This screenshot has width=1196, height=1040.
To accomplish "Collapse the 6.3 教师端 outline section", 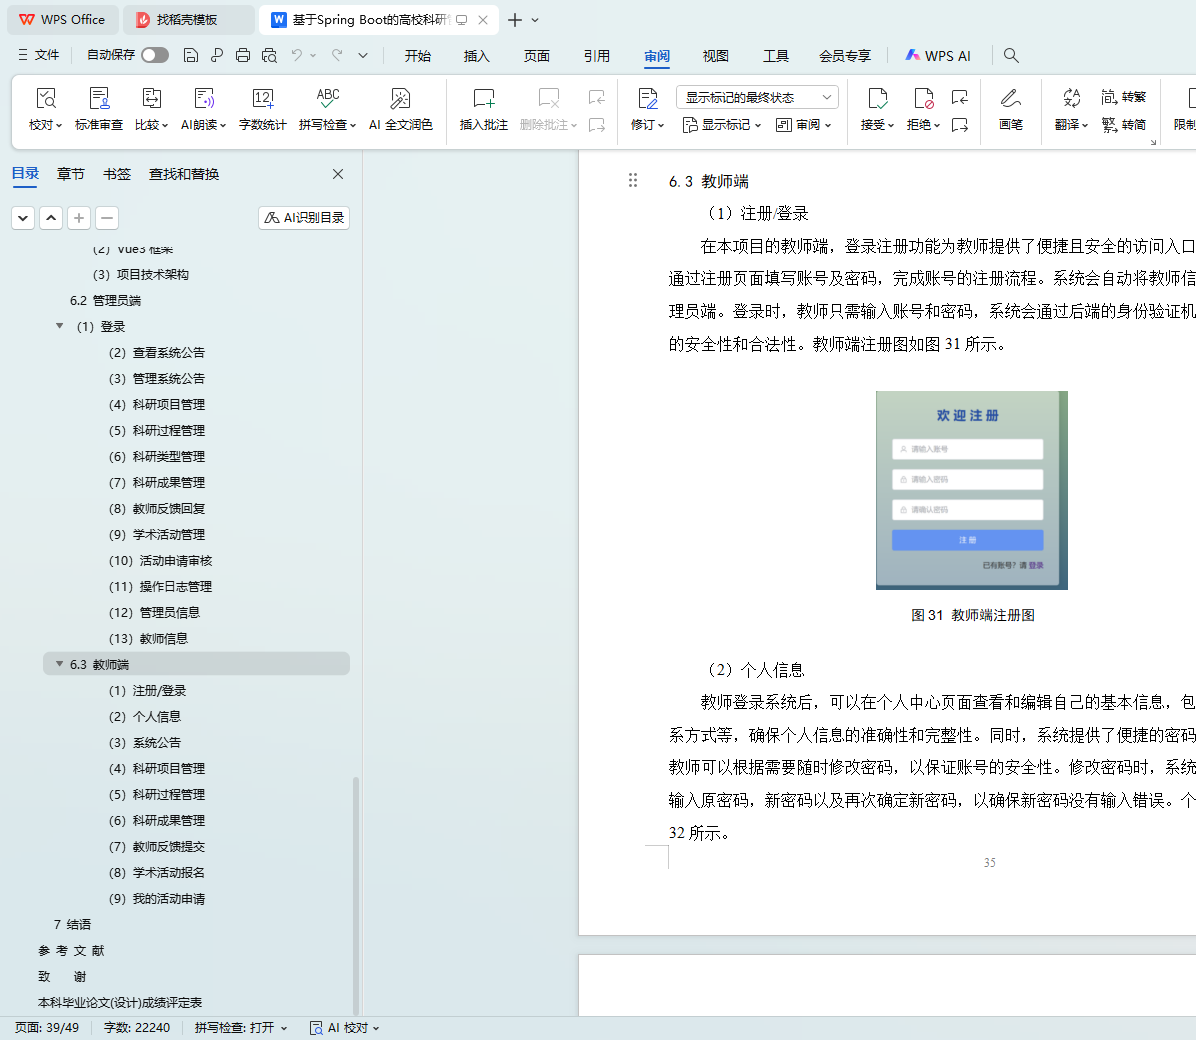I will pyautogui.click(x=59, y=664).
